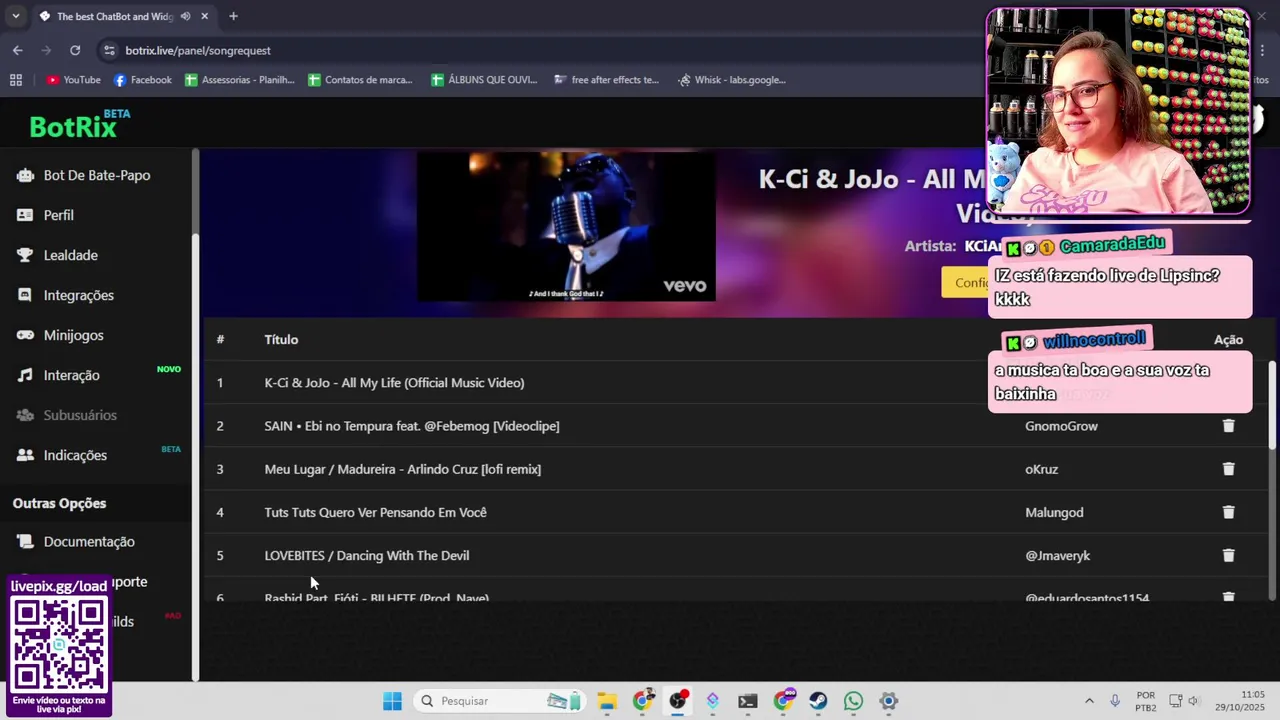
Task: Open Subusuários in the sidebar
Action: click(x=80, y=415)
